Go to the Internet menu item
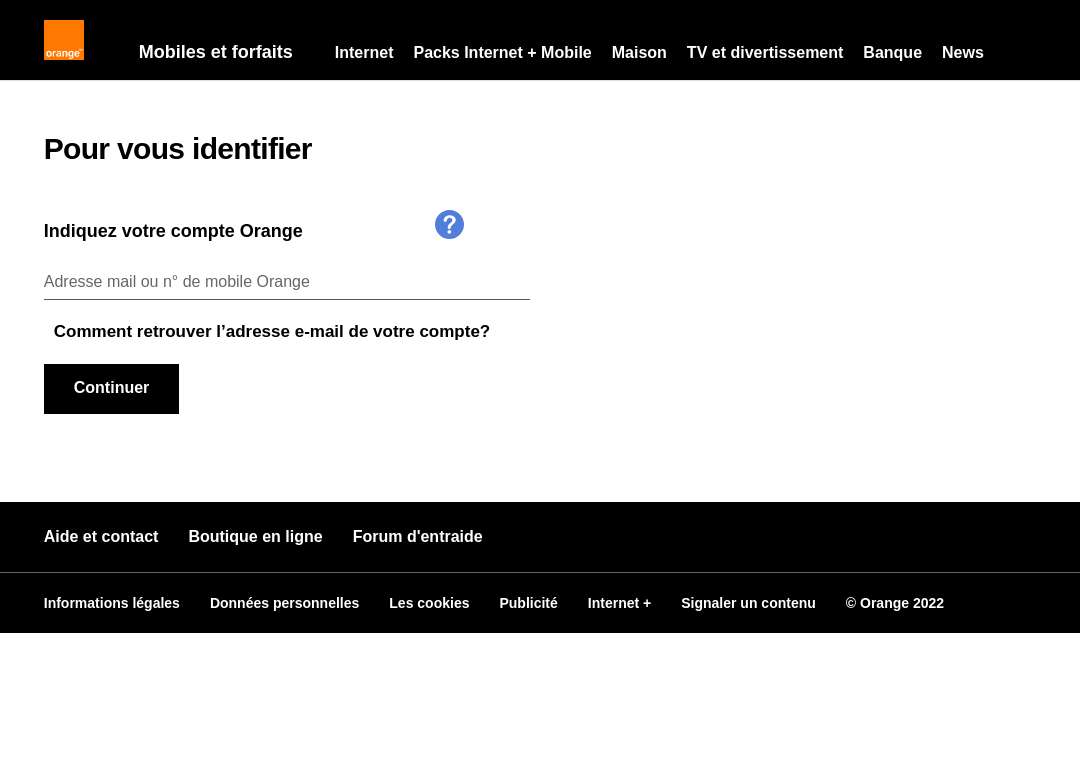 tap(364, 53)
